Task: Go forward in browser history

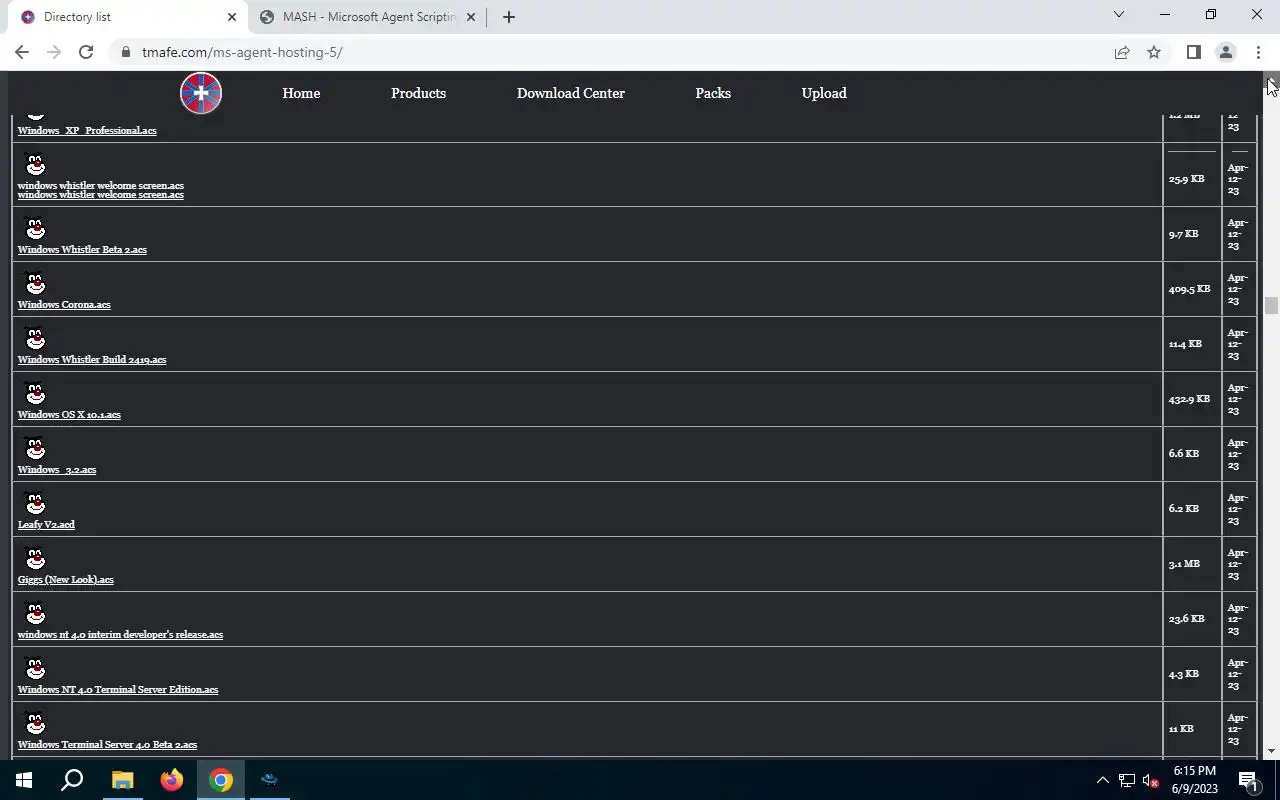Action: tap(54, 52)
